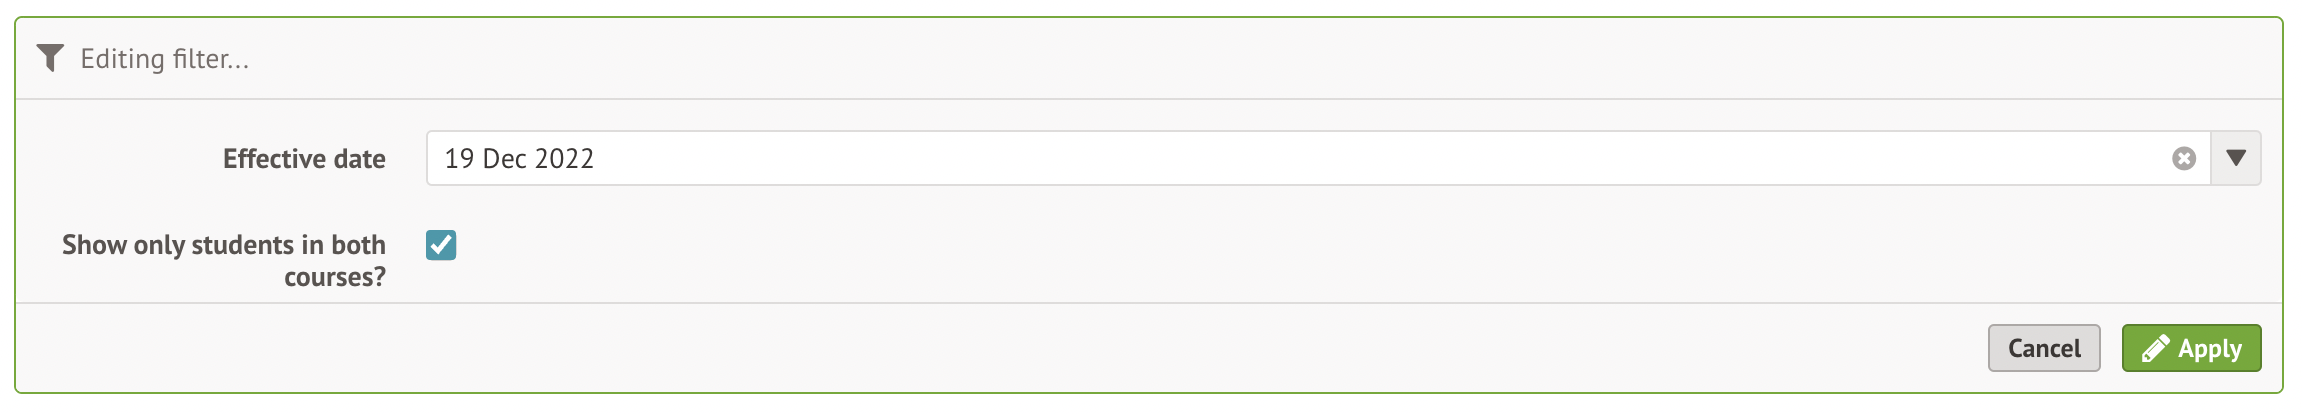
Task: Uncheck Show only students in both courses
Action: tap(441, 245)
